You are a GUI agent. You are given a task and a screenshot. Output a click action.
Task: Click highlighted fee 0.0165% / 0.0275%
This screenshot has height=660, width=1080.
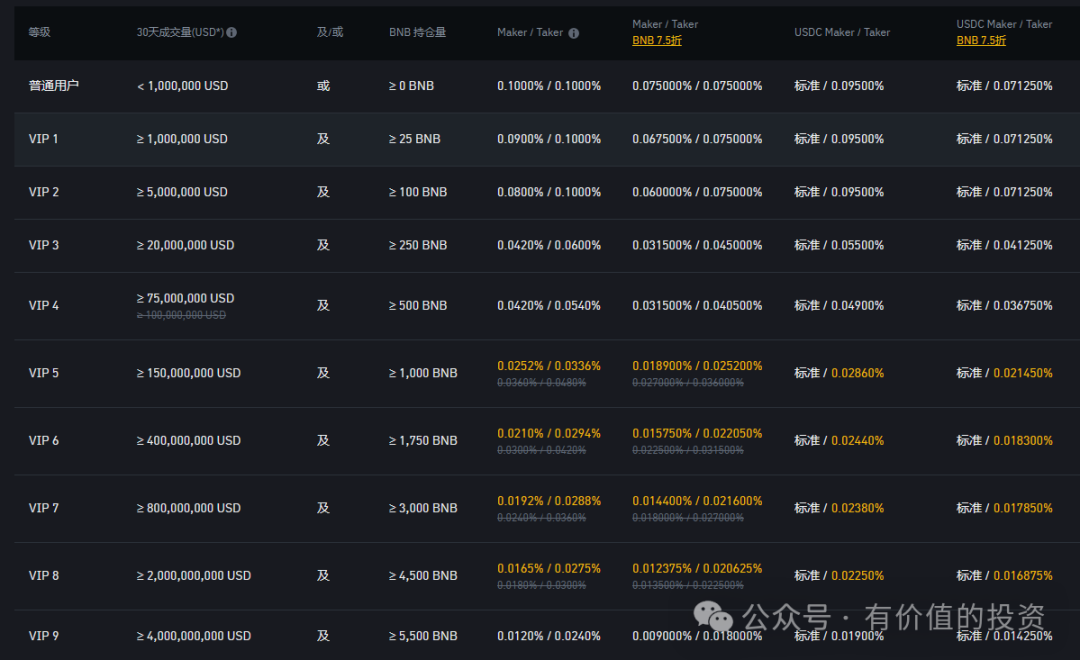point(549,568)
